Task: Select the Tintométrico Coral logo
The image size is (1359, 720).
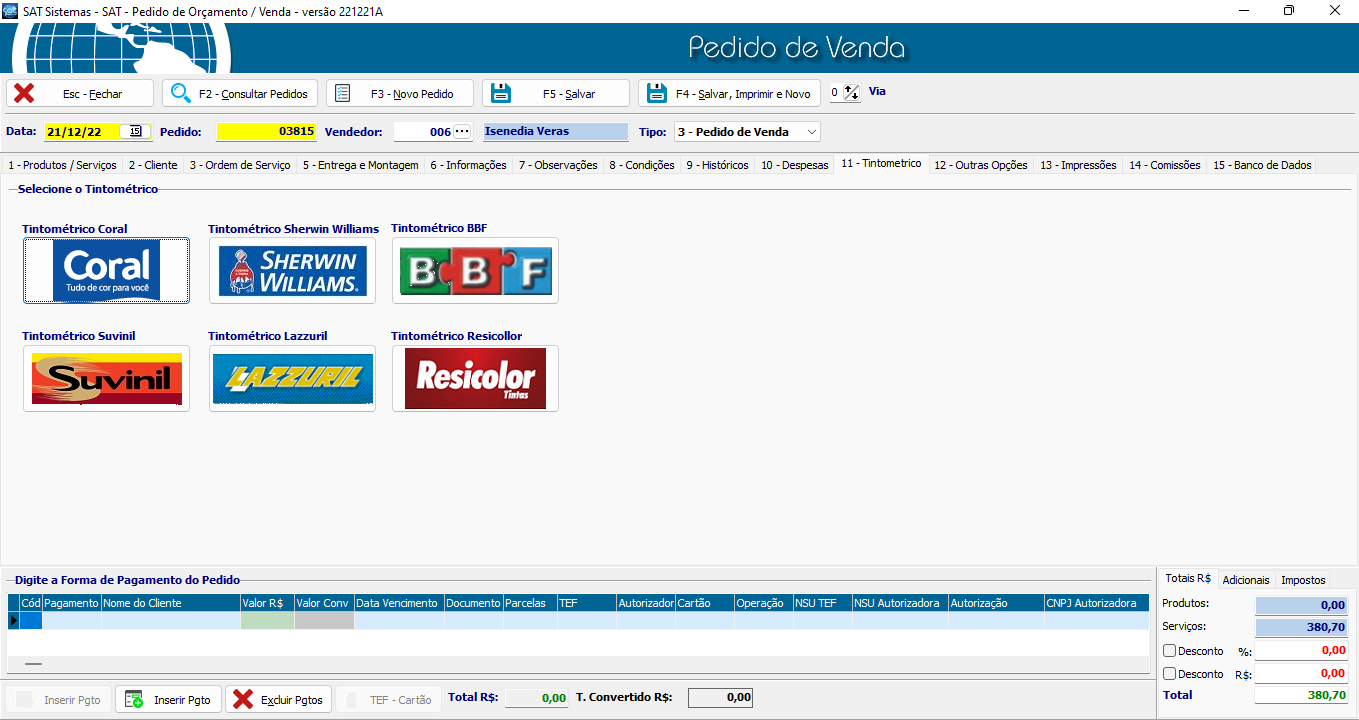Action: pyautogui.click(x=106, y=270)
